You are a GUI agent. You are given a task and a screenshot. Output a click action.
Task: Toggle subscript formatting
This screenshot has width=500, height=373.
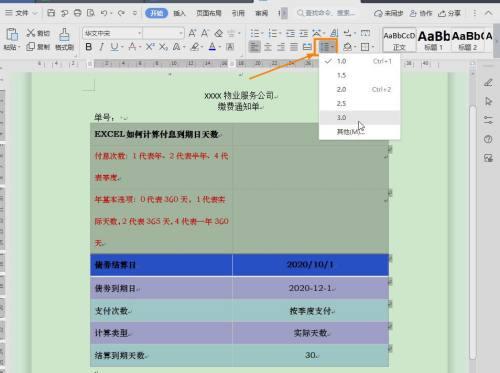pos(163,47)
